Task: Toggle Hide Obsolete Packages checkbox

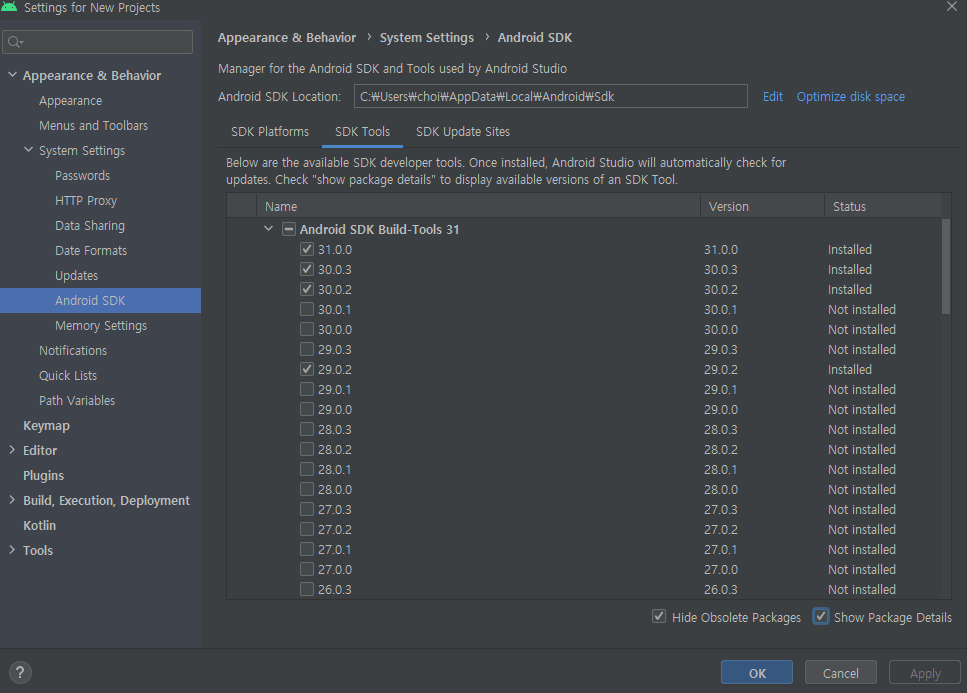Action: (659, 617)
